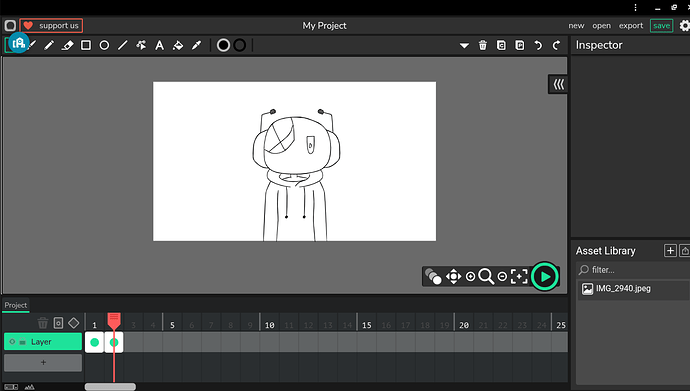Open the toolbar dropdown arrow
This screenshot has width=690, height=391.
464,45
